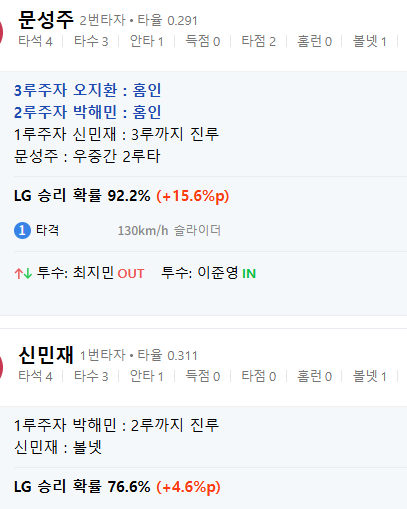Select 3루주자 오지환 홈인 play line

88,90
